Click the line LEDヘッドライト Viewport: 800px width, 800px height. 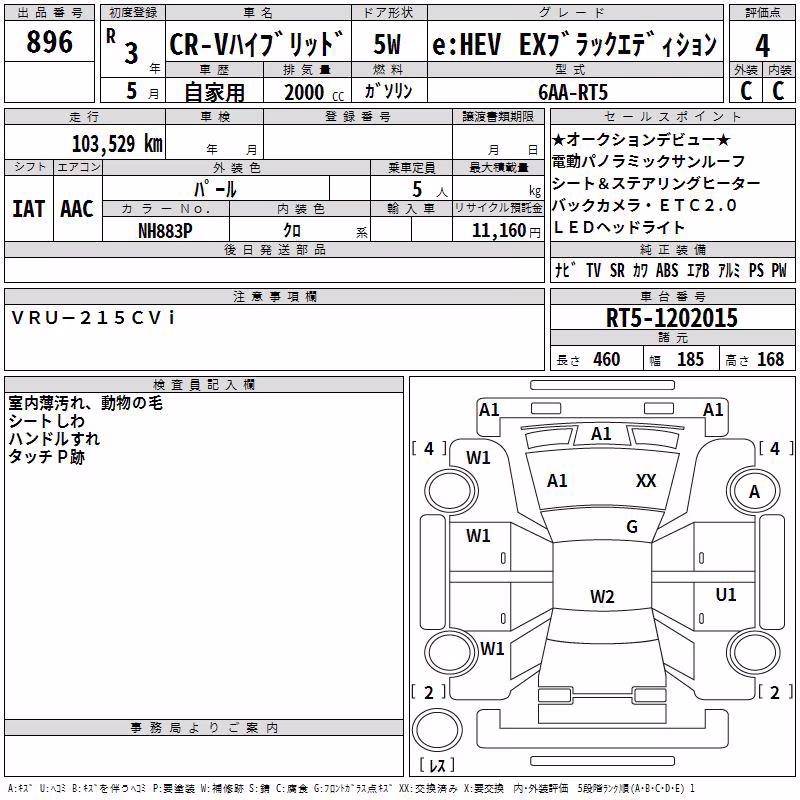[x=618, y=227]
